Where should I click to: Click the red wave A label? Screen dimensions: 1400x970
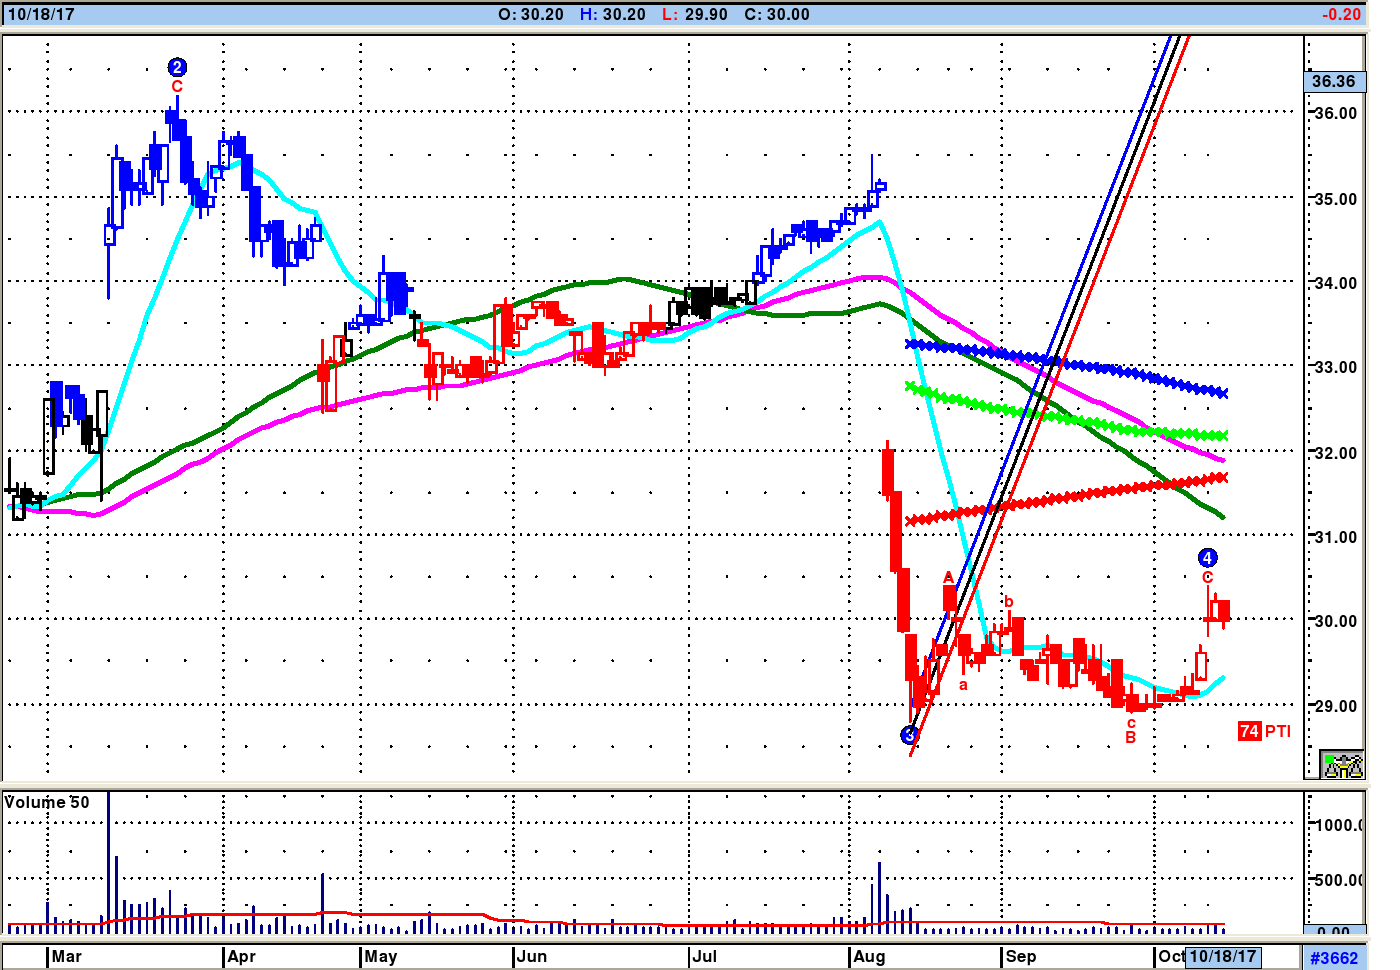(x=948, y=578)
